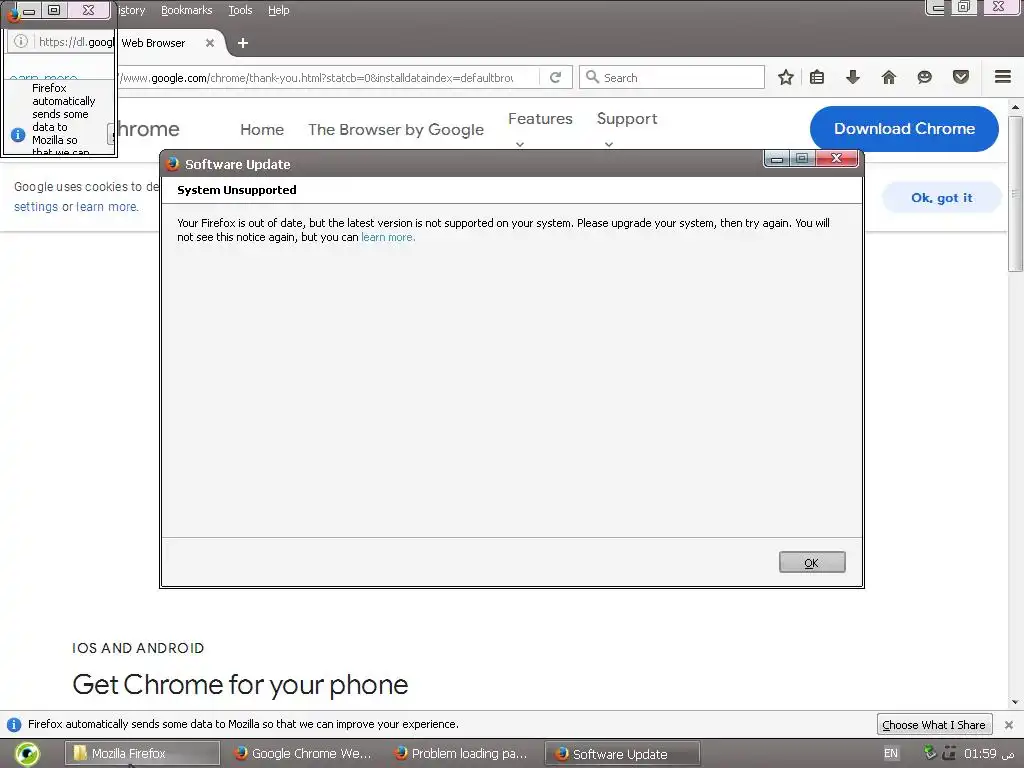Click Get Chrome for your phone heading

click(240, 685)
